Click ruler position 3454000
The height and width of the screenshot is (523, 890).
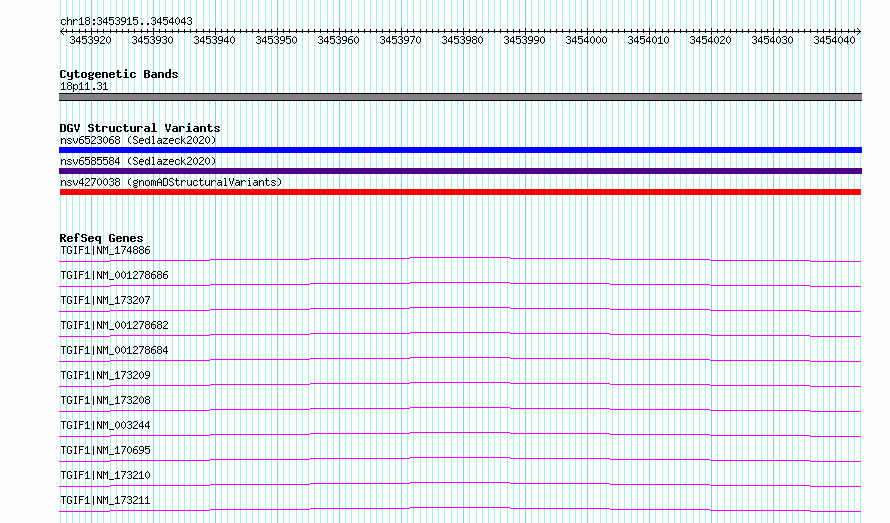[x=586, y=40]
